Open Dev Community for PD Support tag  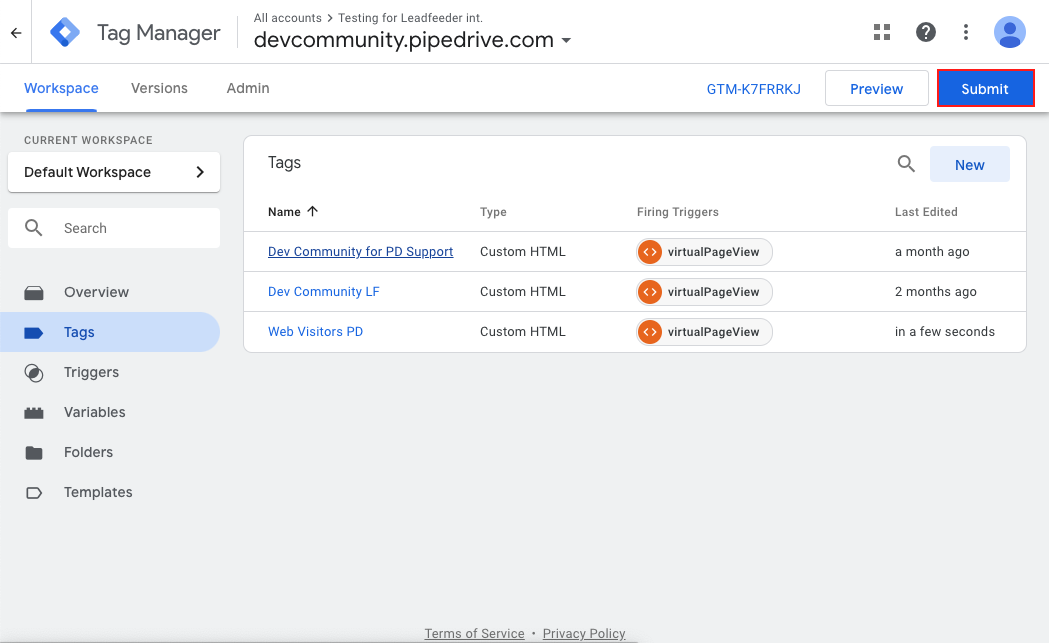361,252
